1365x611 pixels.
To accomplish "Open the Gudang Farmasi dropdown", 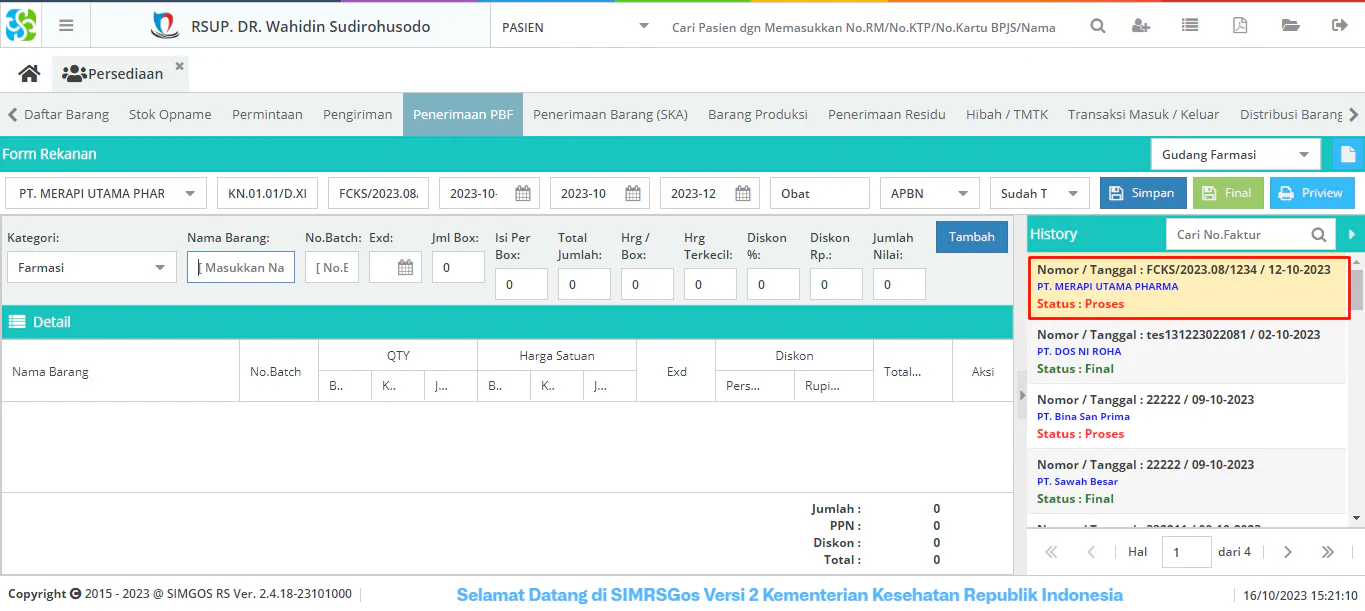I will click(x=1304, y=155).
